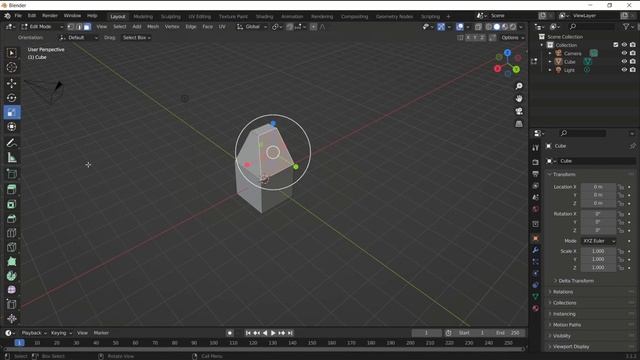Select the Smooth tool
This screenshot has width=640, height=360.
point(11,290)
